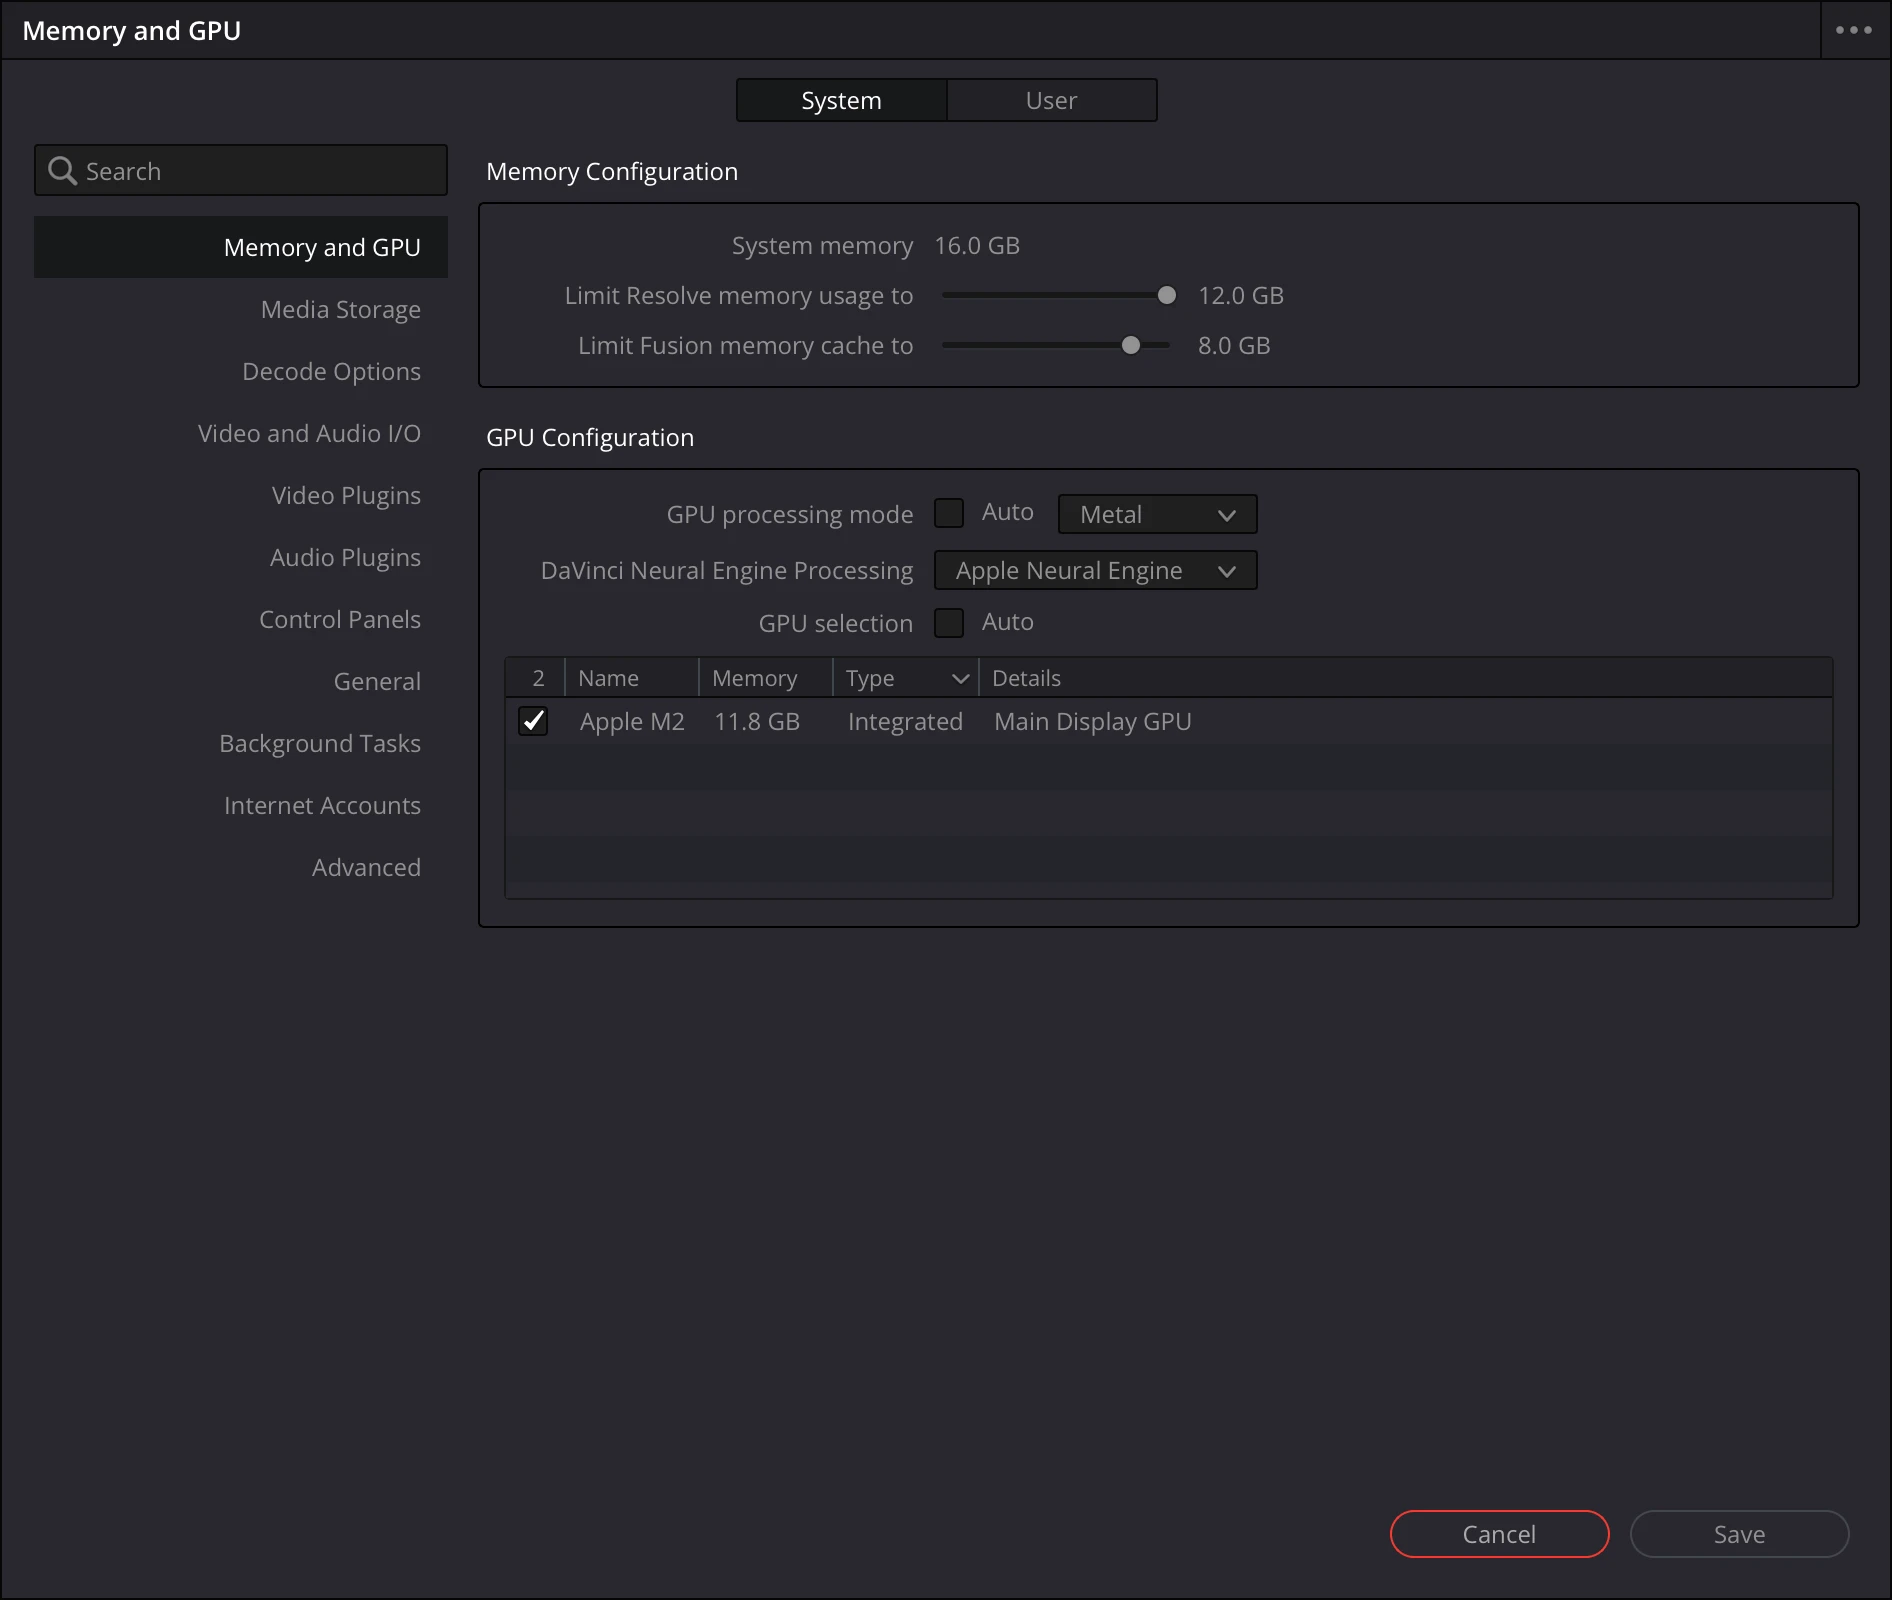Click the Integrated type cell

pos(905,721)
